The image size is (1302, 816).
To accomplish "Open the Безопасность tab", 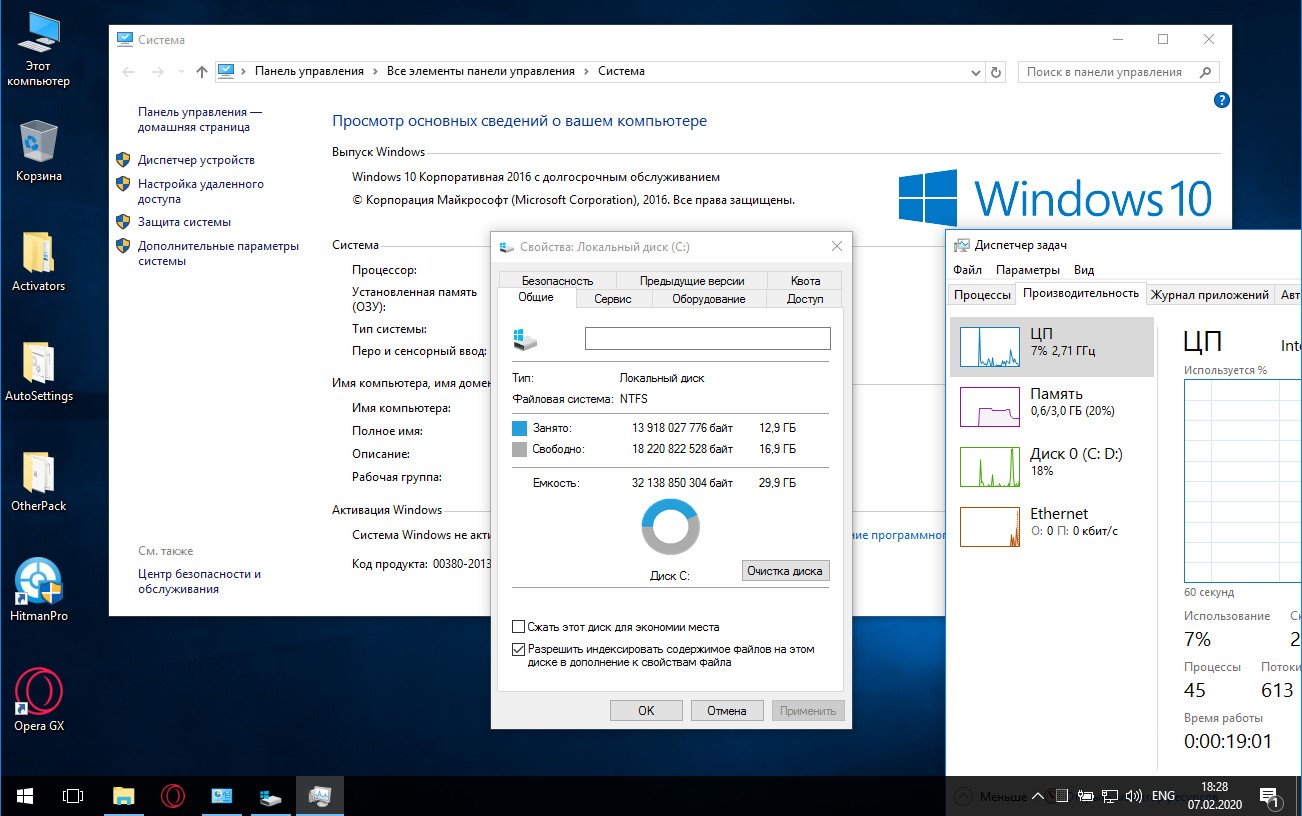I will pyautogui.click(x=556, y=281).
